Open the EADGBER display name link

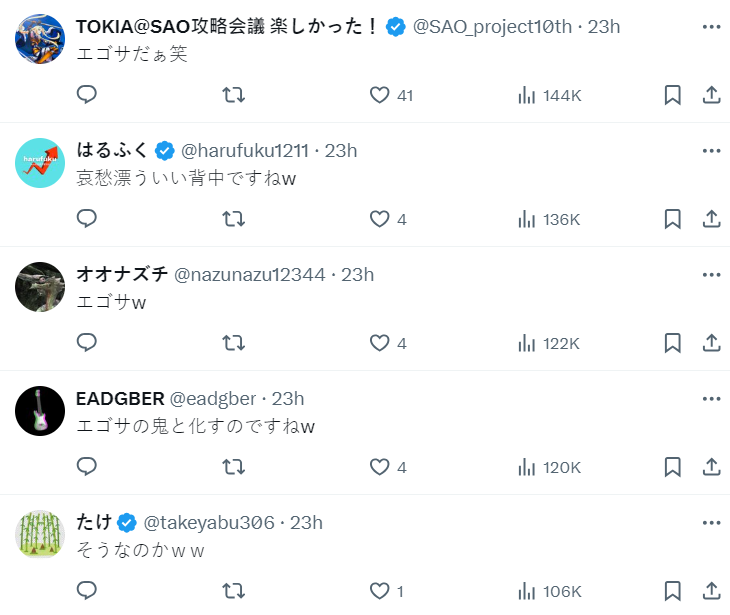click(x=120, y=399)
